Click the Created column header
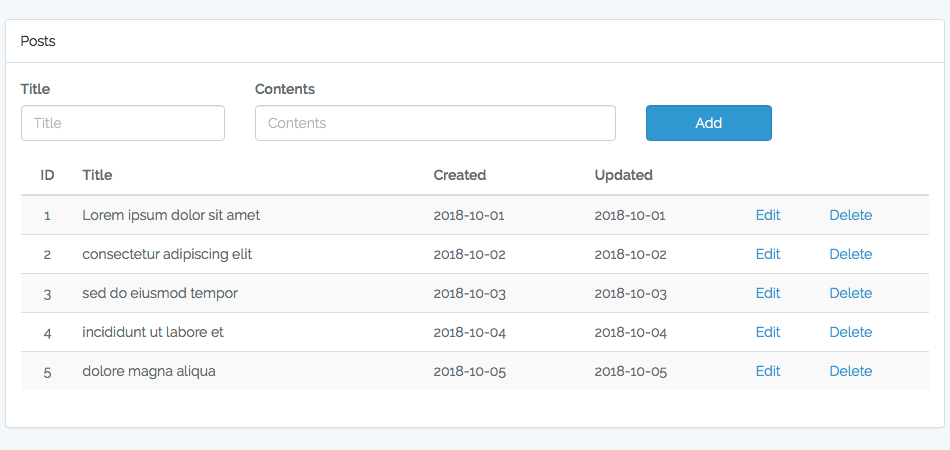The height and width of the screenshot is (450, 950). click(460, 175)
